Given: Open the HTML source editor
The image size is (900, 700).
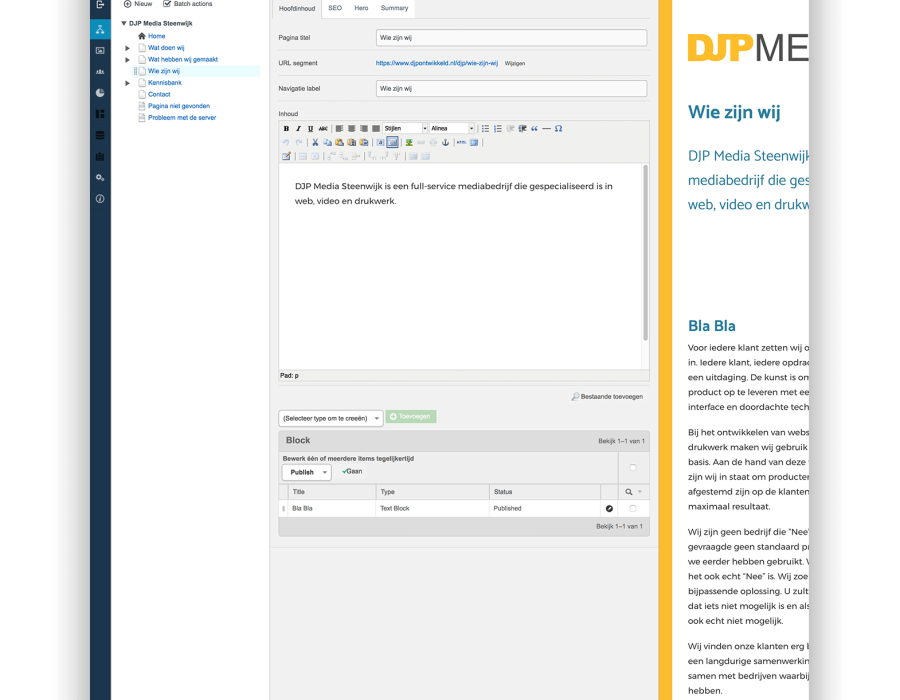Looking at the screenshot, I should click(x=461, y=142).
